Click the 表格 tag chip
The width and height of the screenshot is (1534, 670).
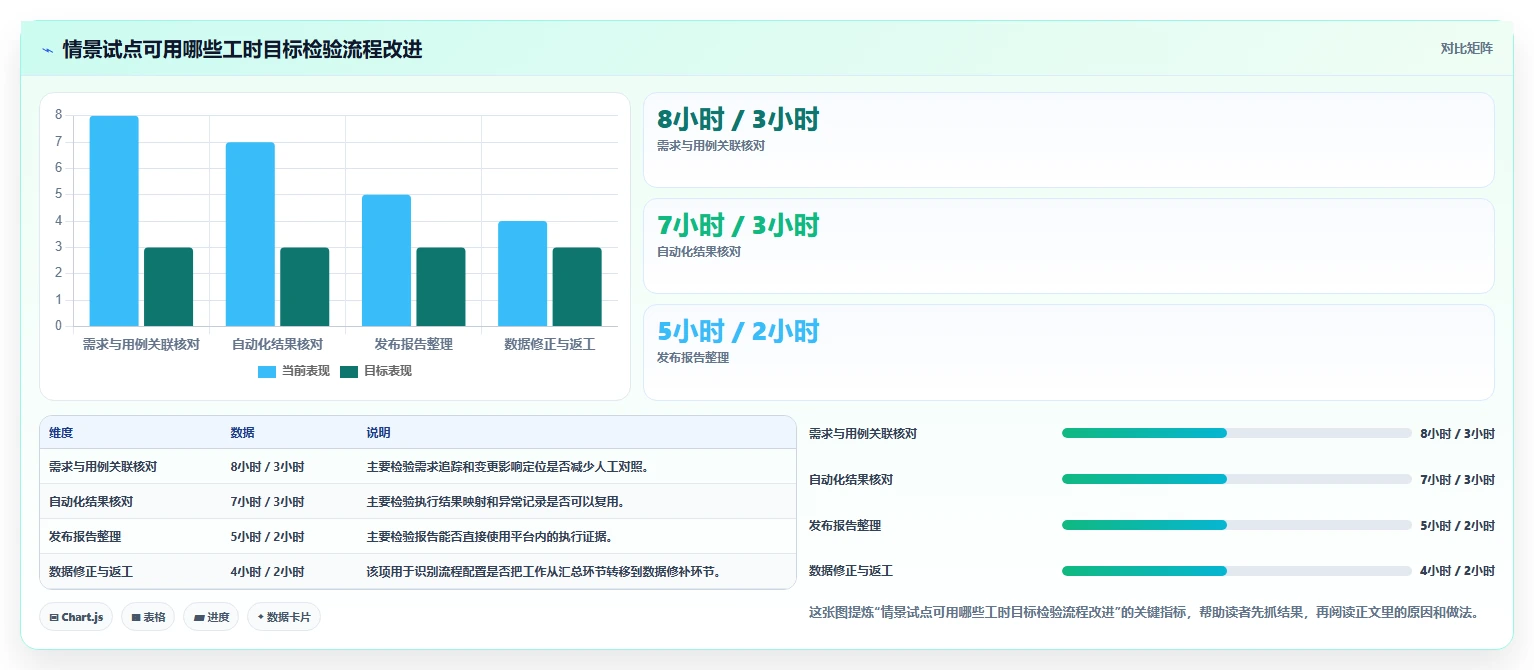click(148, 617)
